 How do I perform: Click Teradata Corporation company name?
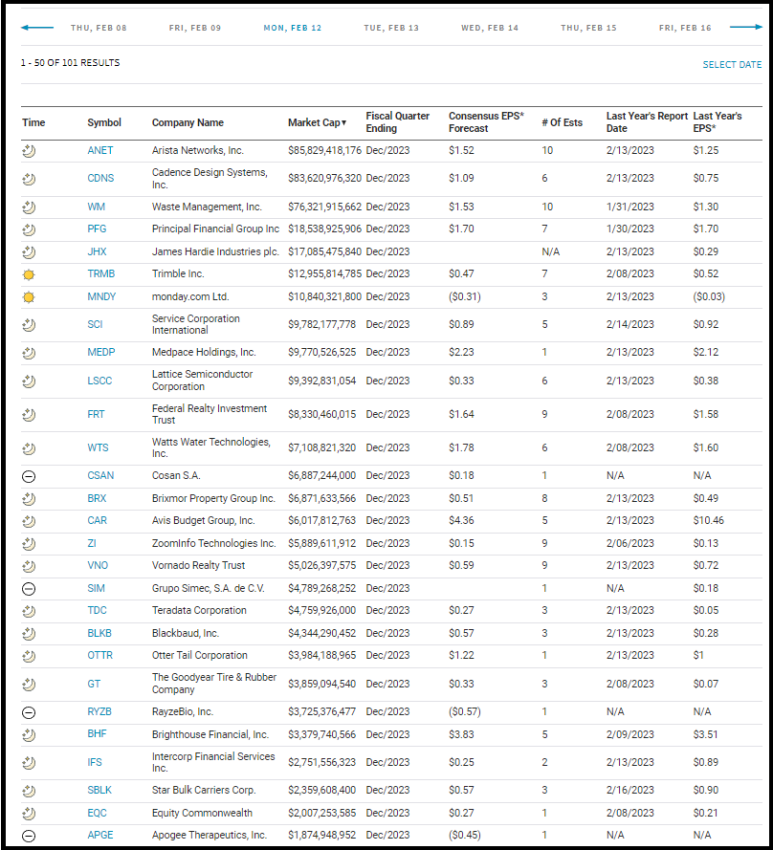[199, 610]
